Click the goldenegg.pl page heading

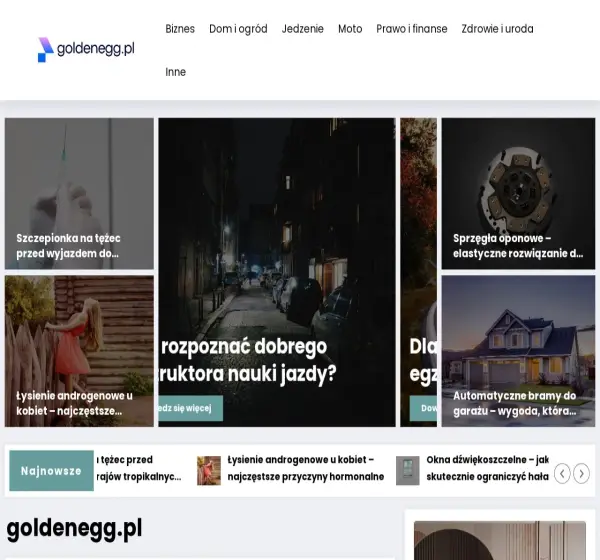tap(74, 529)
